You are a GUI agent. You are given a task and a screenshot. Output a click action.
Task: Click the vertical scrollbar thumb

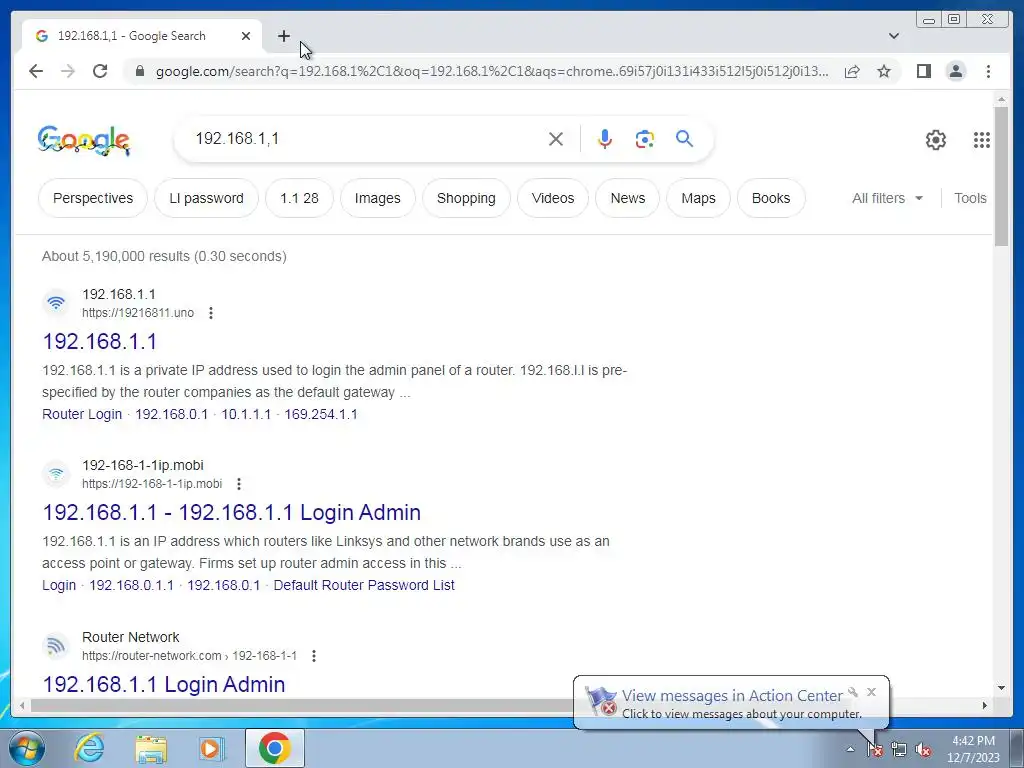1001,176
